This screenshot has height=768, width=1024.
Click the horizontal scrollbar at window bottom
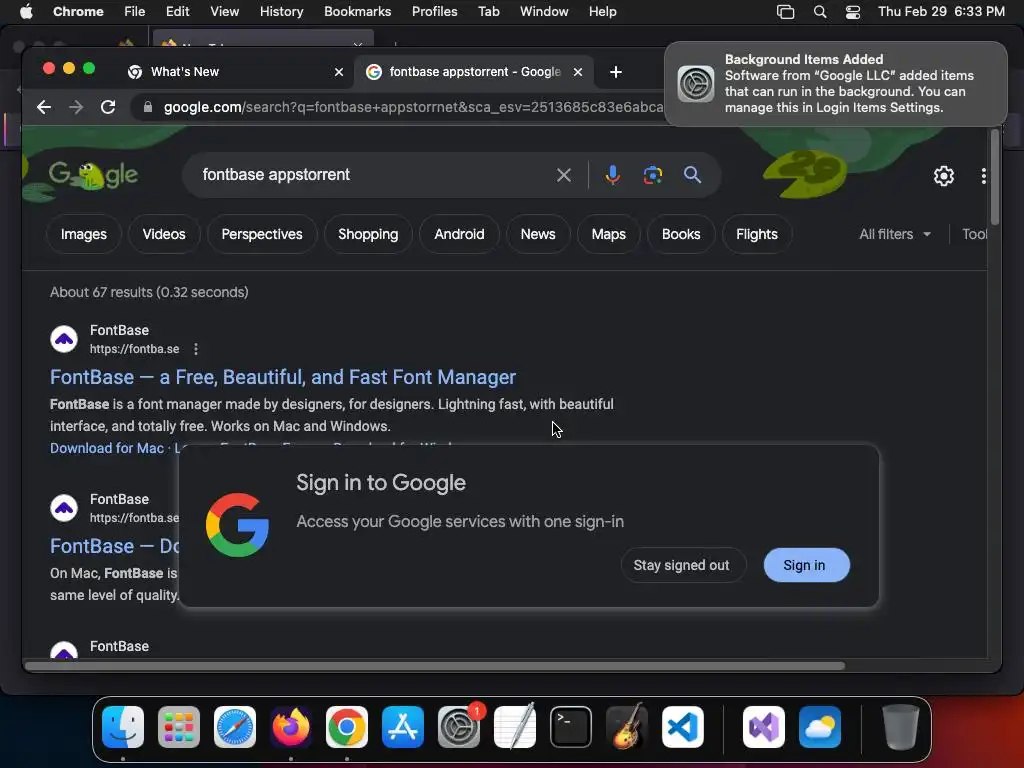coord(435,666)
